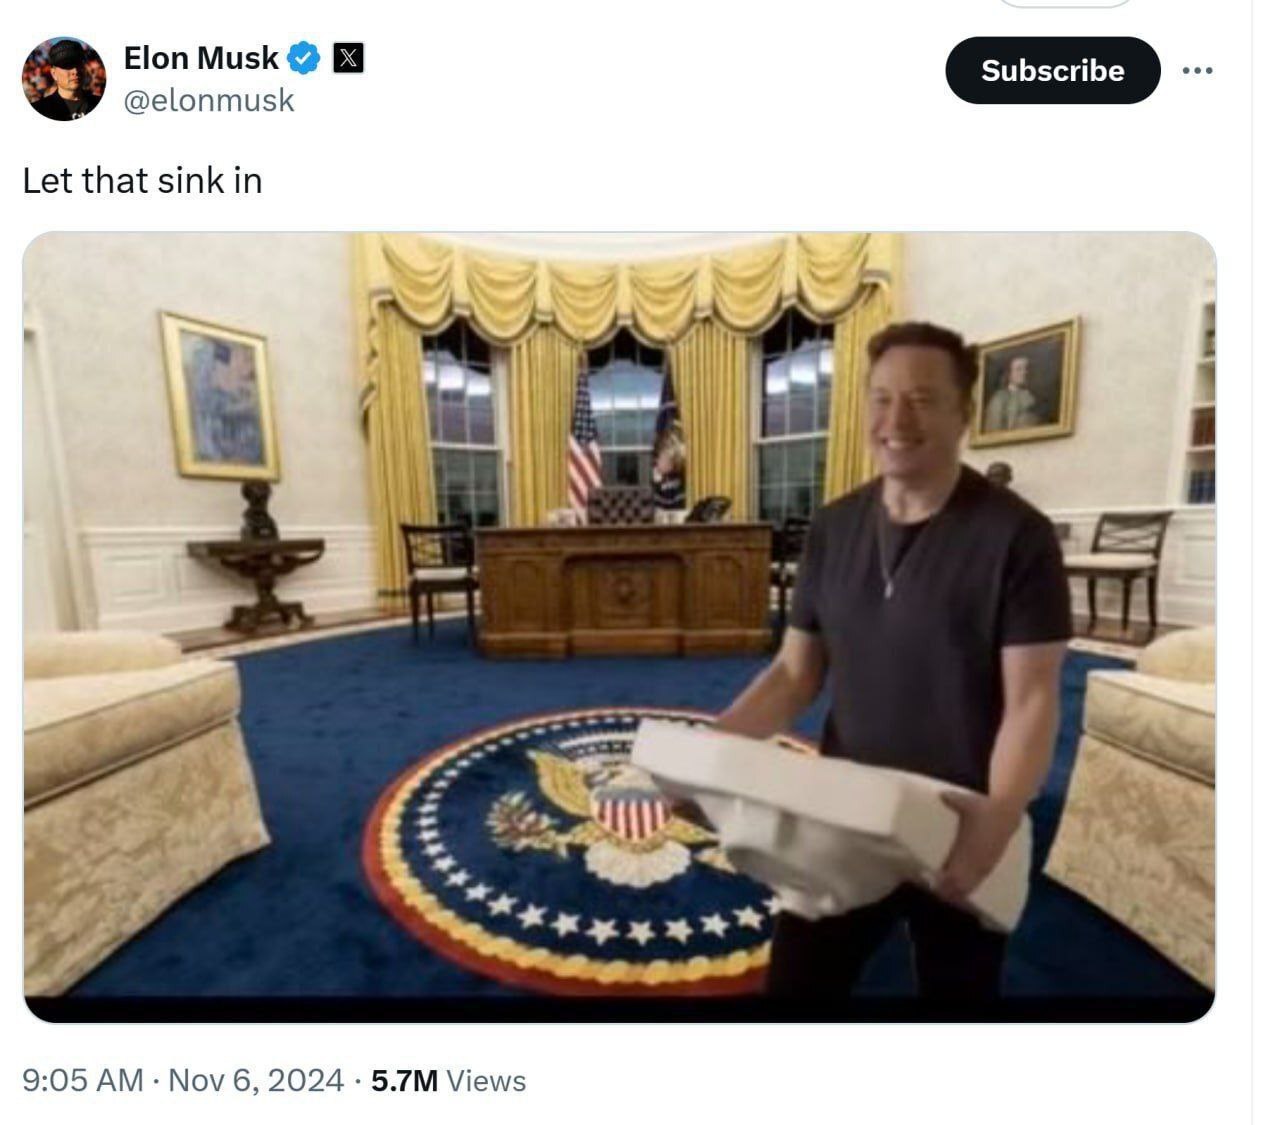Click the framed painting on left wall

[220, 396]
